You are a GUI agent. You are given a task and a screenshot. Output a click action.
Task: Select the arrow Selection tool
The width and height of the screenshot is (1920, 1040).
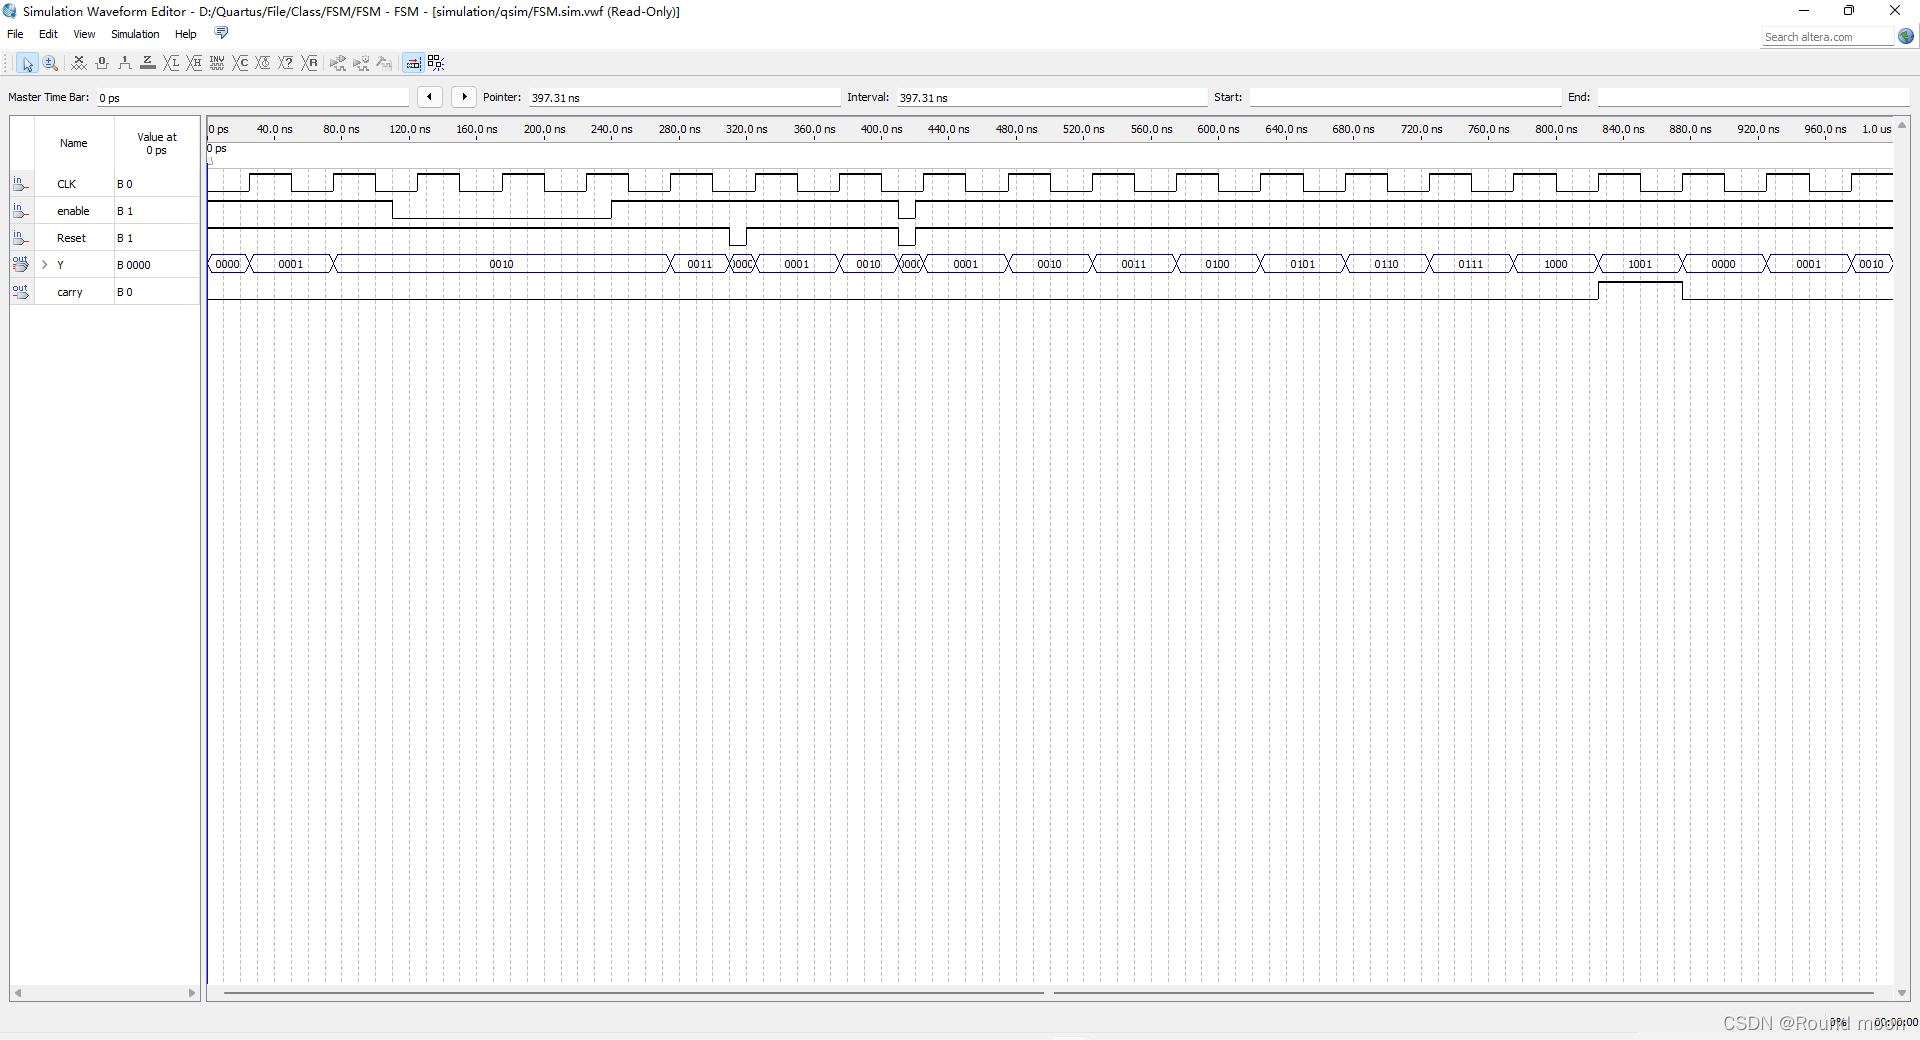[x=27, y=63]
